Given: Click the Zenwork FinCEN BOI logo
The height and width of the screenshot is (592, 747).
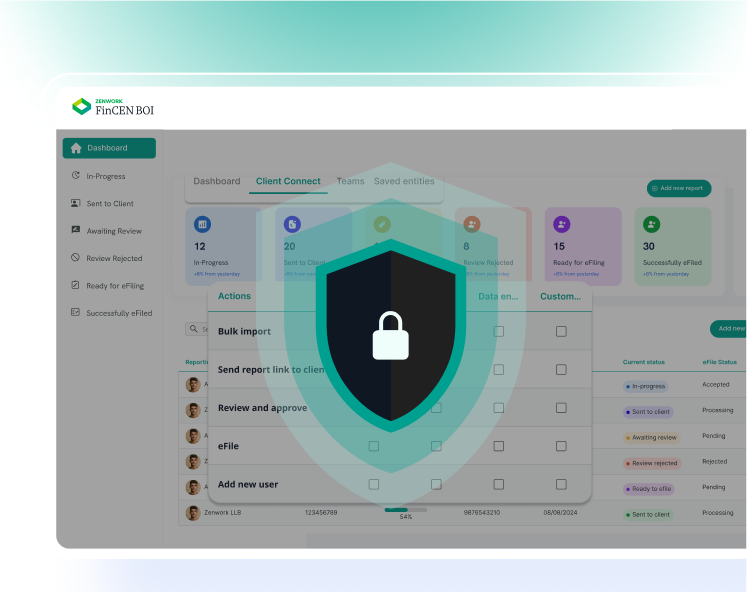Looking at the screenshot, I should coord(113,107).
